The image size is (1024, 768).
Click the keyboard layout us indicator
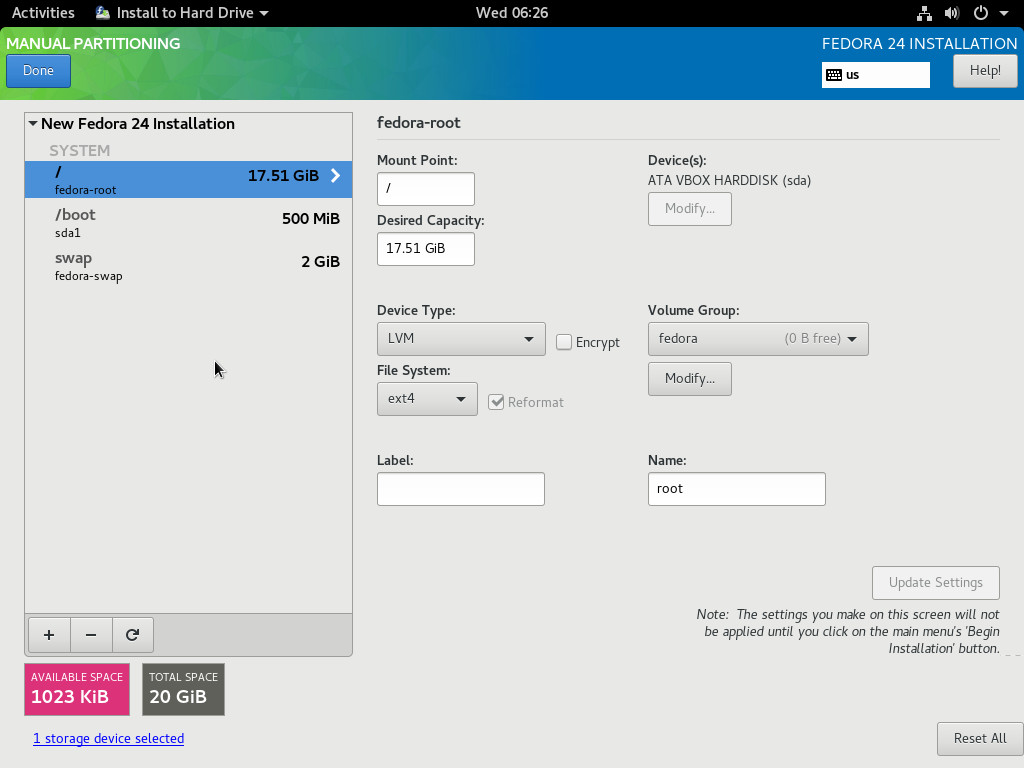pyautogui.click(x=875, y=75)
